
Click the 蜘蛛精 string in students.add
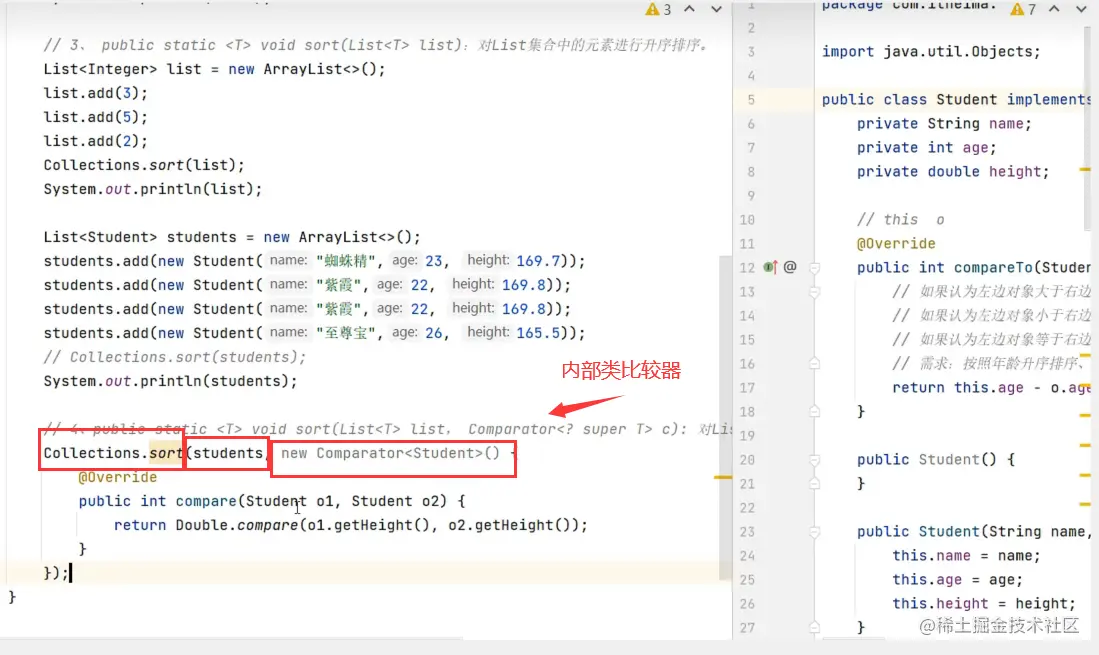346,261
